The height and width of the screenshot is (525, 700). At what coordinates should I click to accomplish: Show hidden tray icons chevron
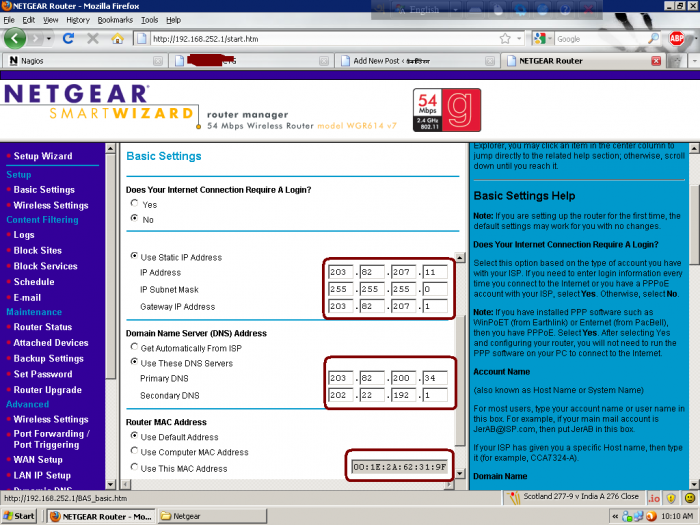pos(615,517)
